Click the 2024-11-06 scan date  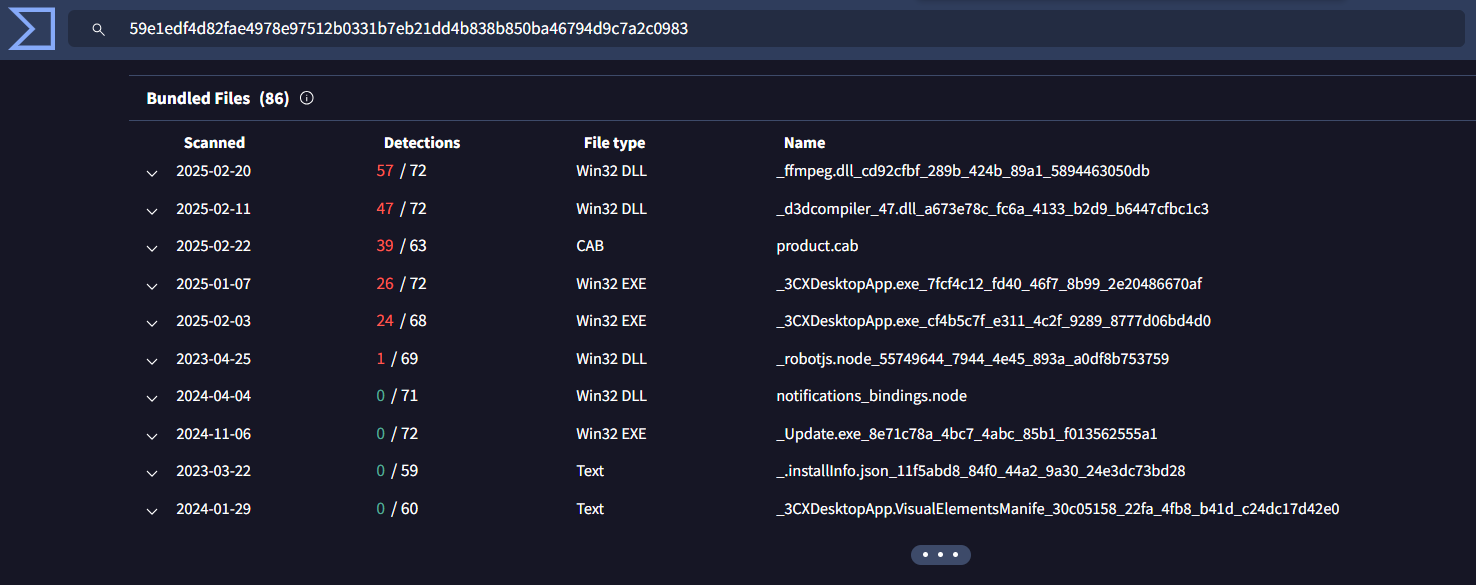point(213,434)
